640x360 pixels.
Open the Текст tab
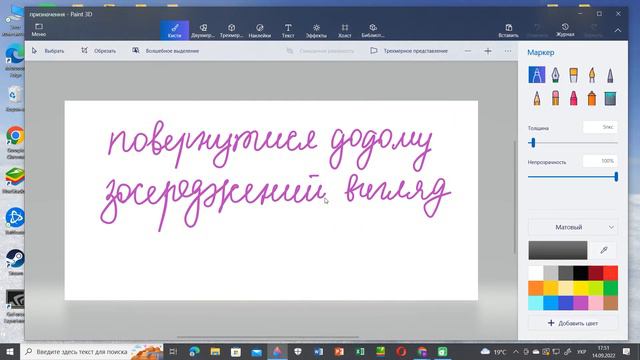click(288, 31)
